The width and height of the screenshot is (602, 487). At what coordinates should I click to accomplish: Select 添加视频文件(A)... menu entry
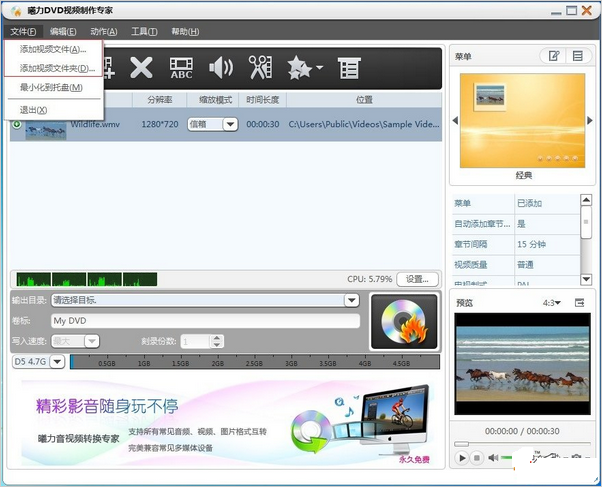click(53, 49)
